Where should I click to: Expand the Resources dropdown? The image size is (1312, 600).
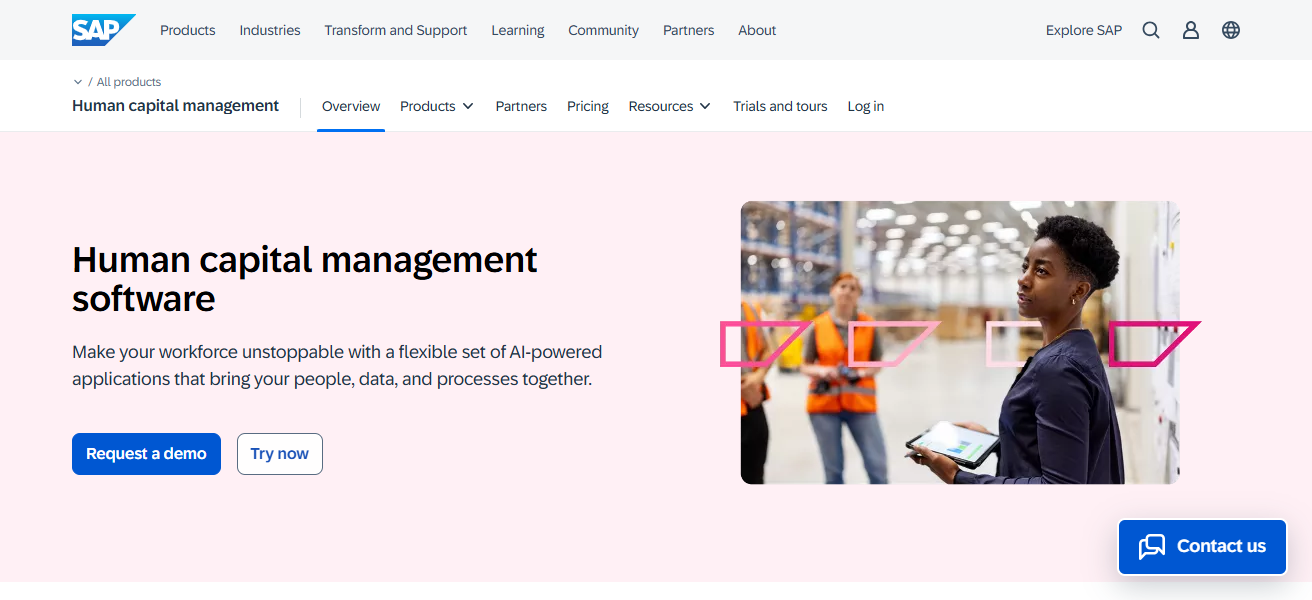click(669, 106)
